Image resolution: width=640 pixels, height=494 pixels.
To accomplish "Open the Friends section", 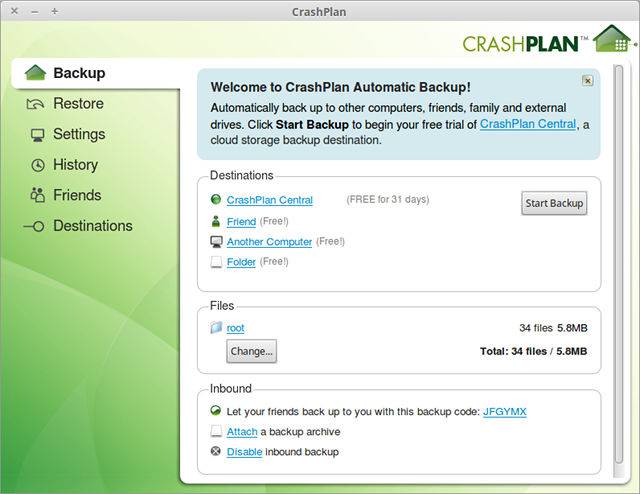I will coord(77,195).
